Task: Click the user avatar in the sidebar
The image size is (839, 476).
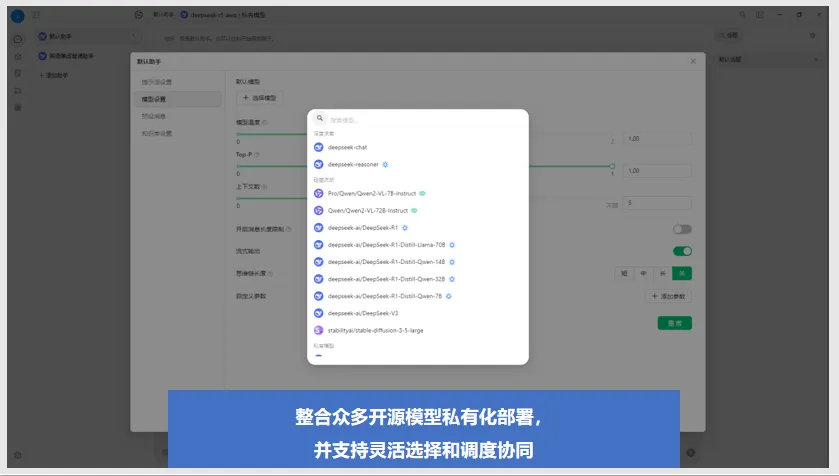Action: (x=18, y=16)
